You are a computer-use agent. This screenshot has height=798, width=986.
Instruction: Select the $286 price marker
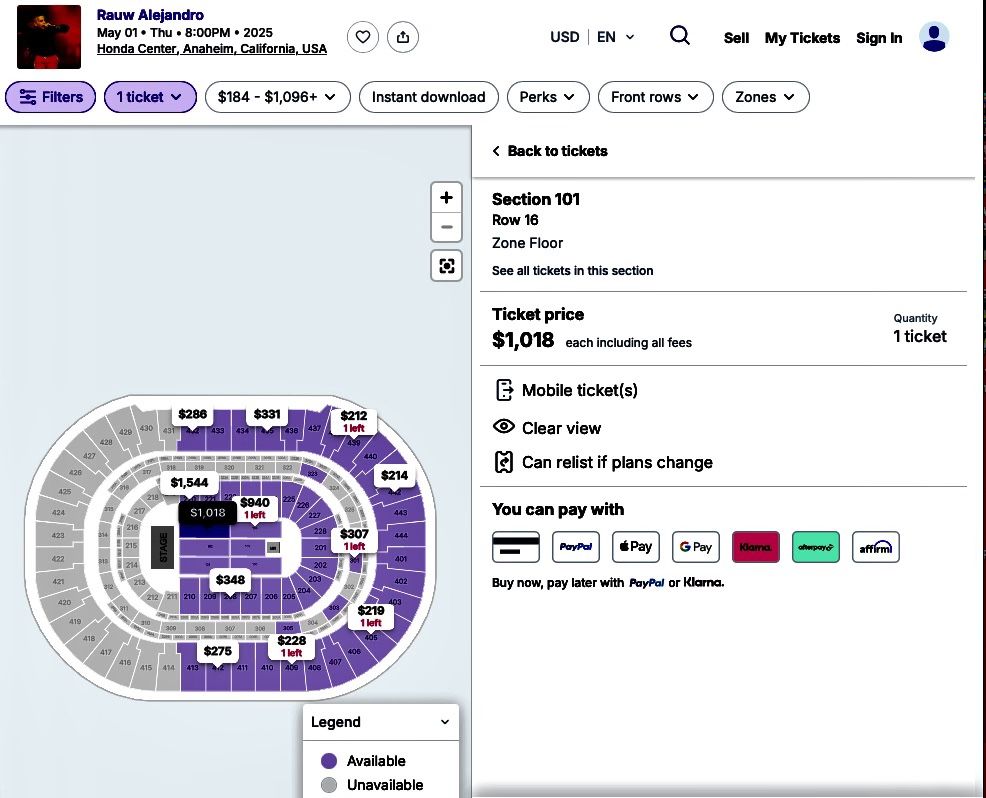[x=192, y=414]
